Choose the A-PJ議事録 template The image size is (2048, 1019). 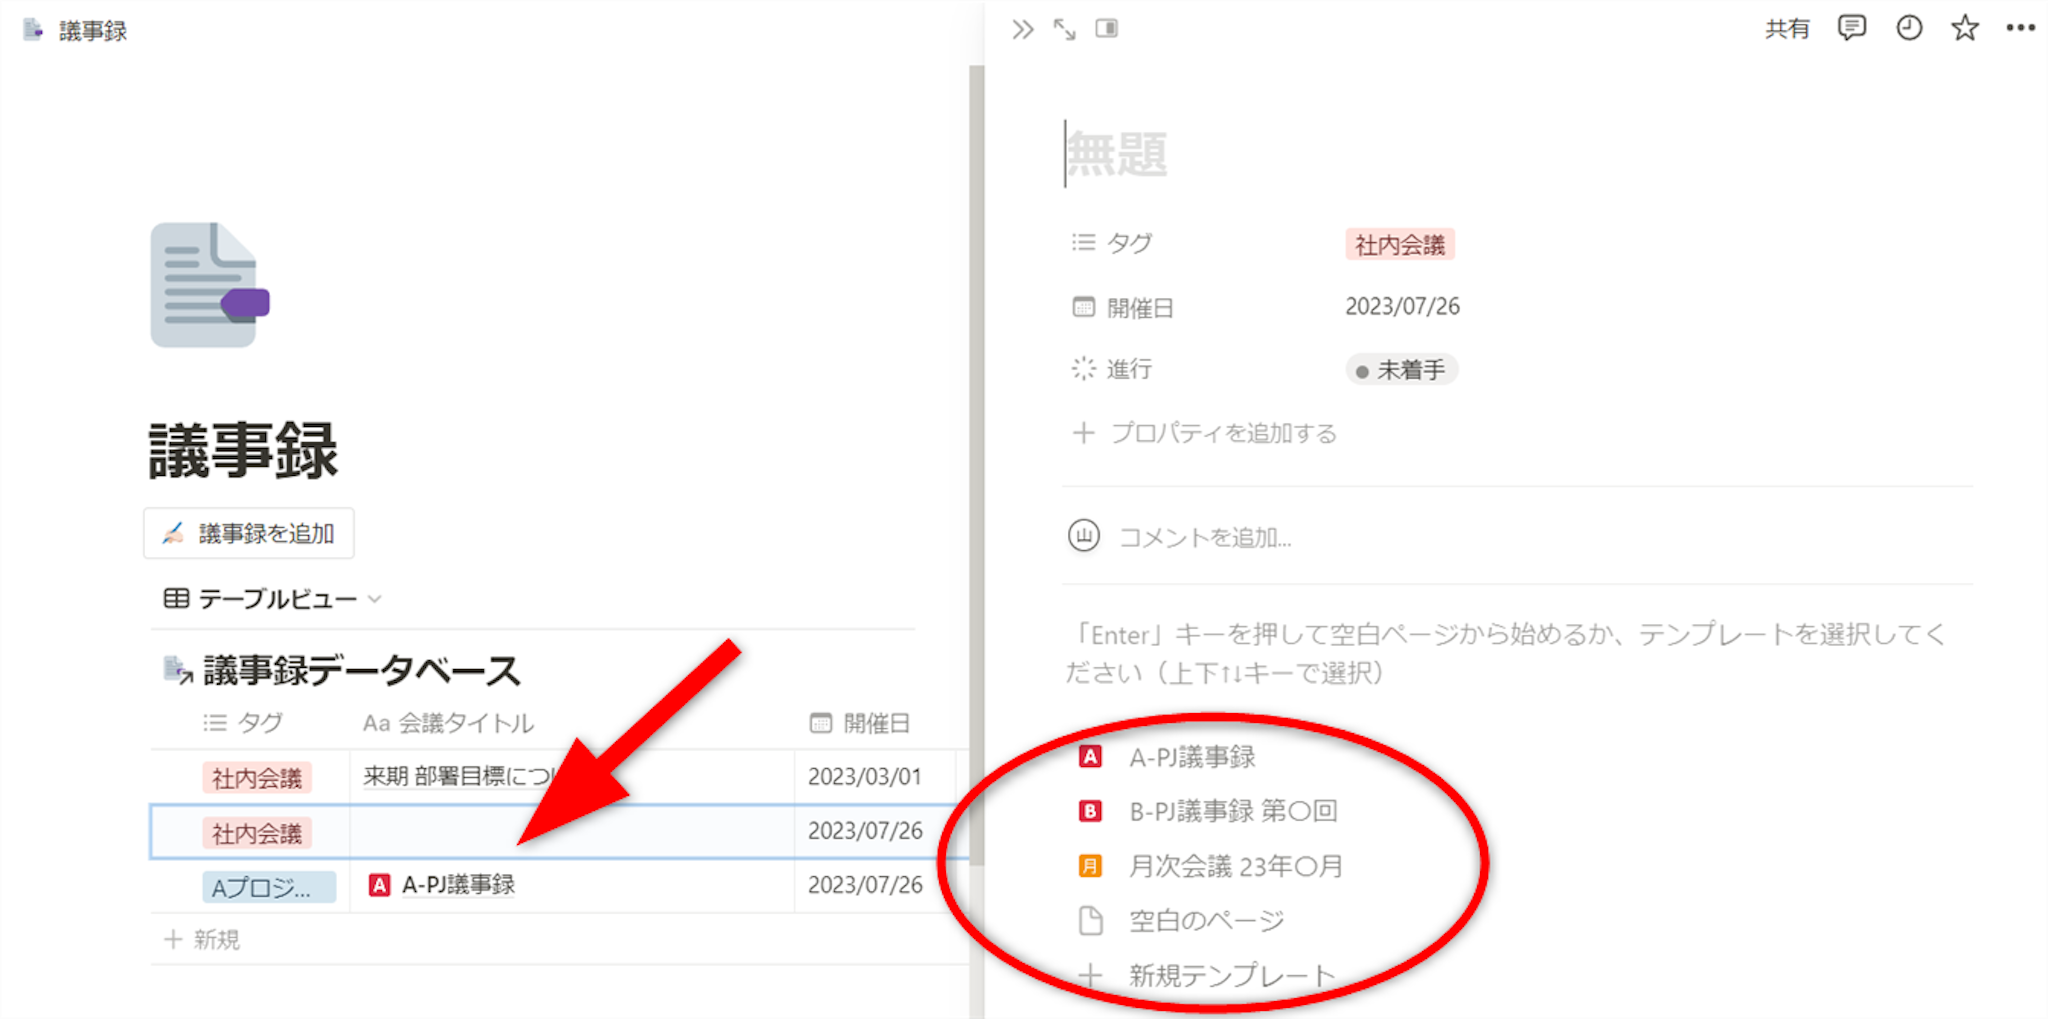click(1191, 757)
